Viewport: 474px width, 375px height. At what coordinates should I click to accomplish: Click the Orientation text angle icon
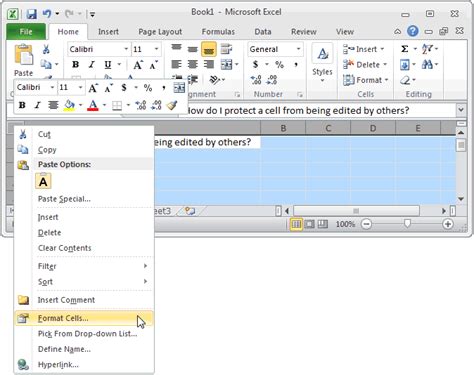pos(215,80)
